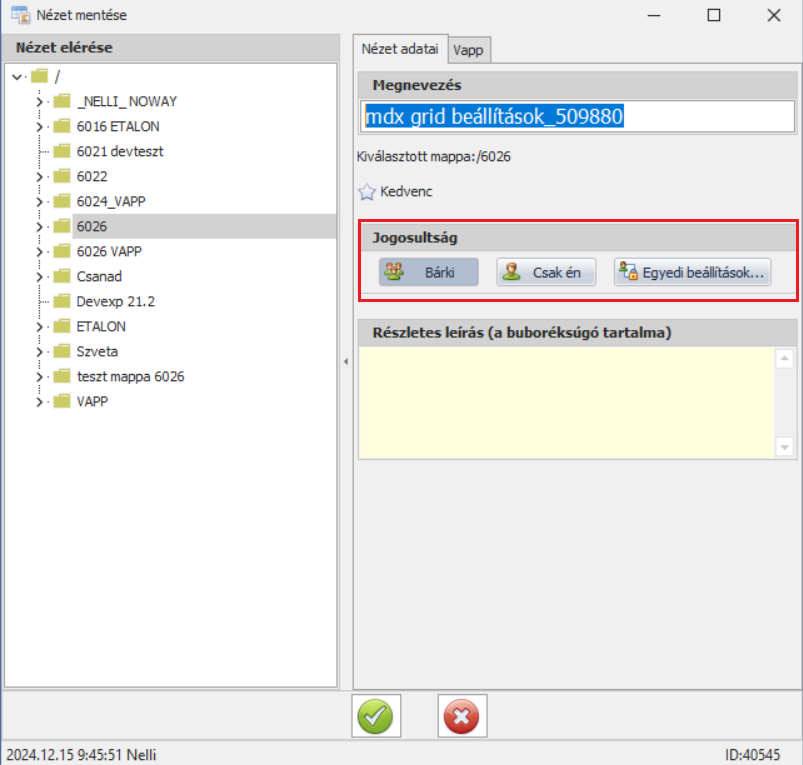Select the Bárki permission option

coord(428,272)
